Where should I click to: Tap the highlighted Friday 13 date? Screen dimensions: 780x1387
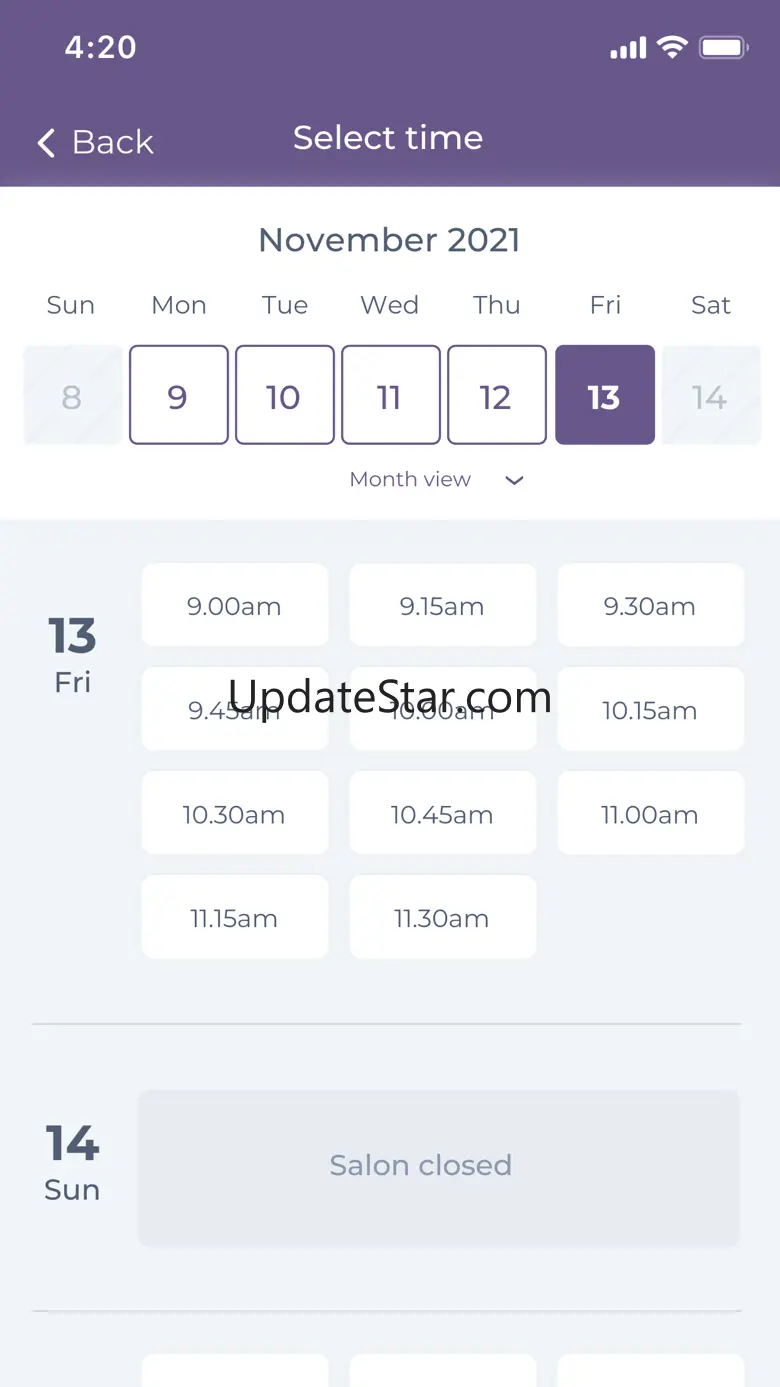[604, 395]
